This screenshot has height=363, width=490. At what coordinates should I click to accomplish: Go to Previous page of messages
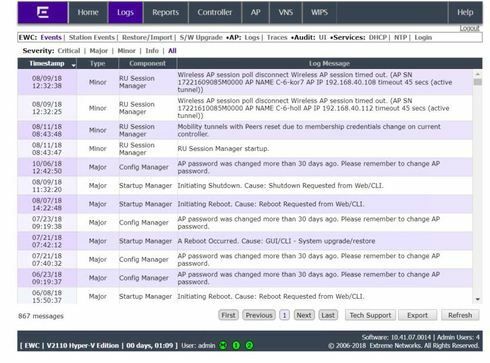tap(259, 315)
